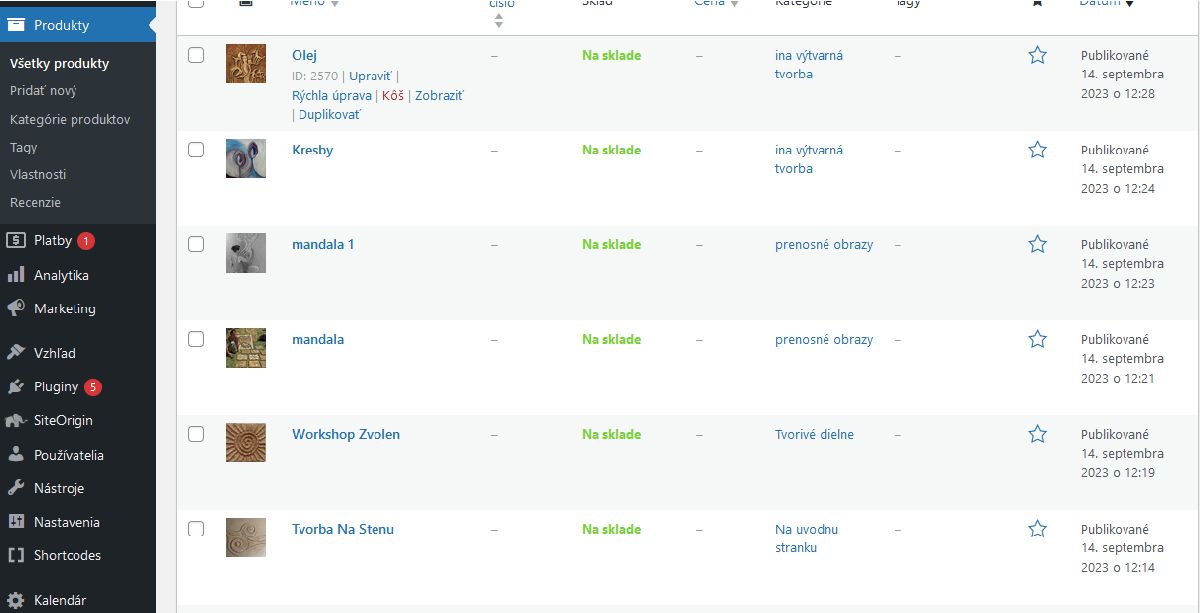Screen dimensions: 1200x613
Task: Tick the mandala 1 row checkbox
Action: [196, 244]
